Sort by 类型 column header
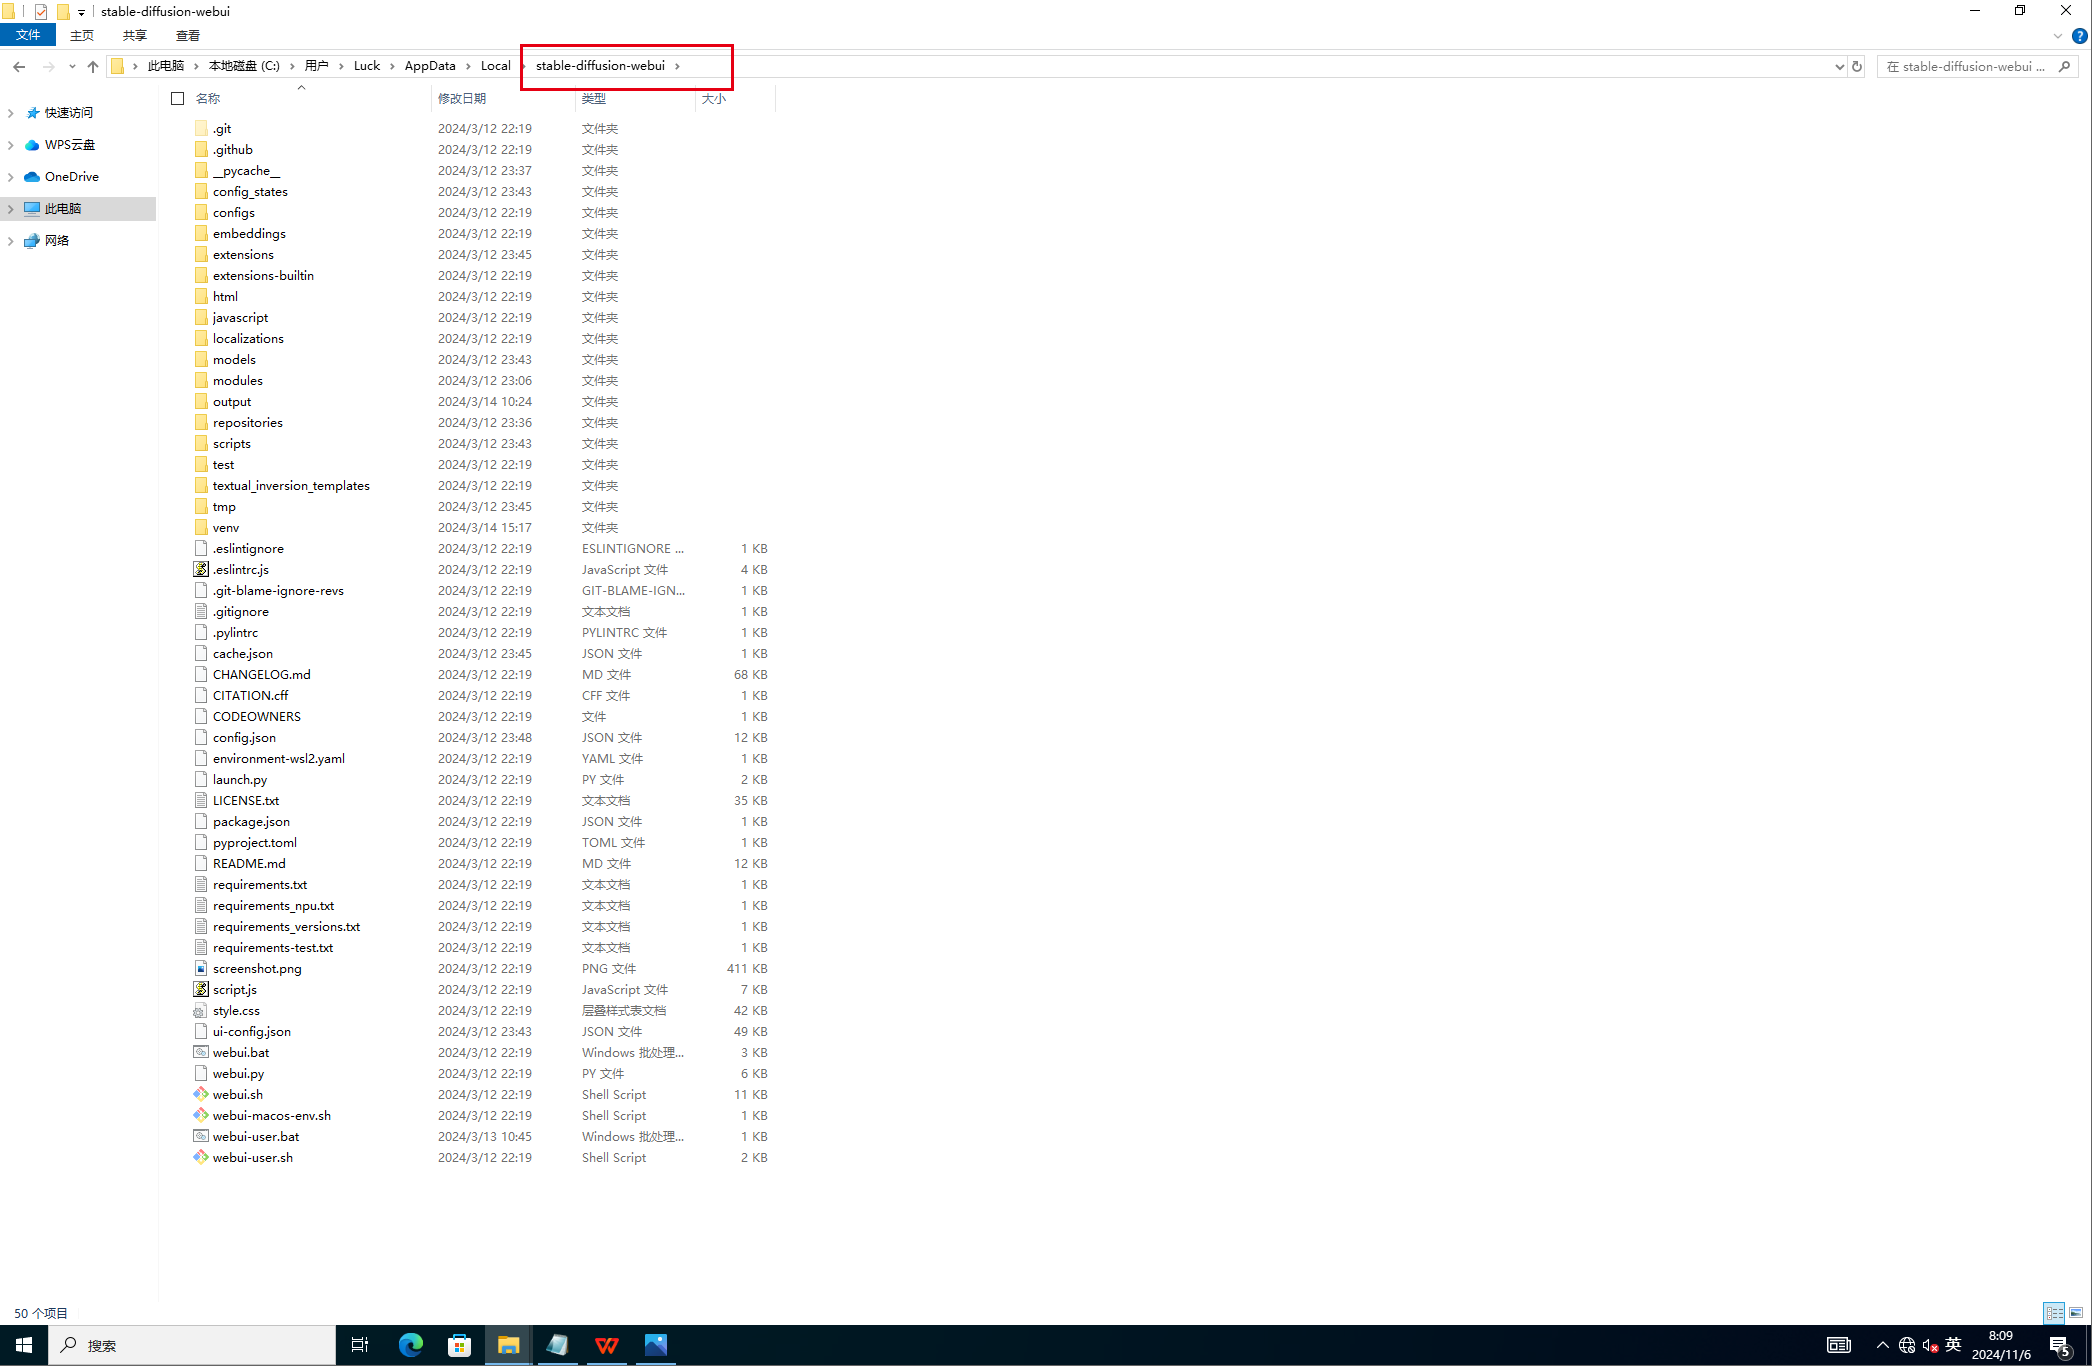Viewport: 2092px width, 1366px height. (594, 98)
